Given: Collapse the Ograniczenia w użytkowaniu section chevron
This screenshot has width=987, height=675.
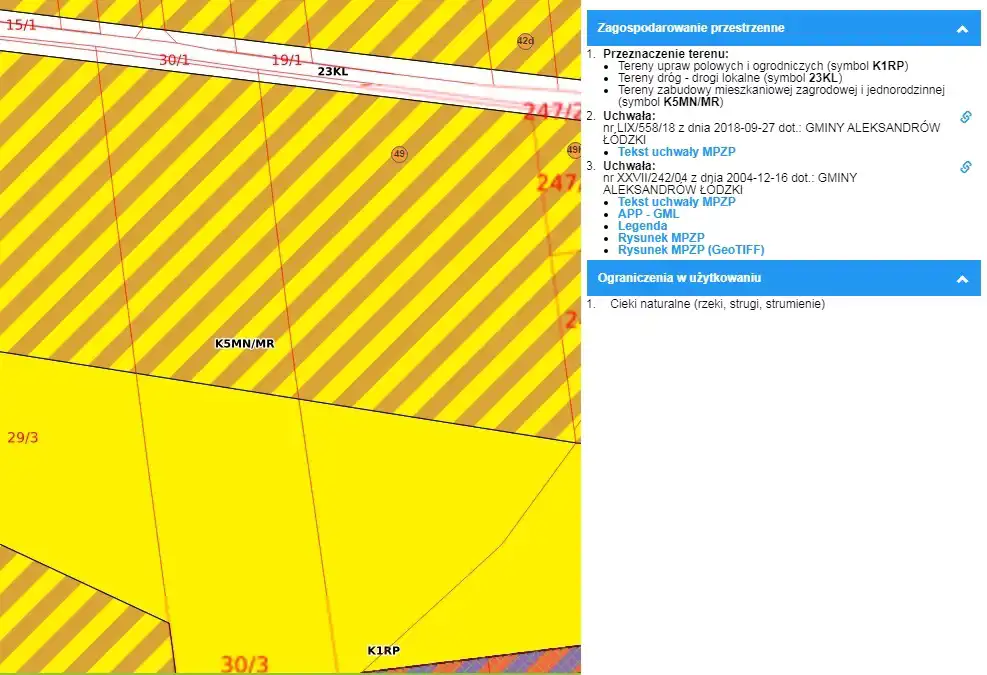Looking at the screenshot, I should pyautogui.click(x=962, y=278).
